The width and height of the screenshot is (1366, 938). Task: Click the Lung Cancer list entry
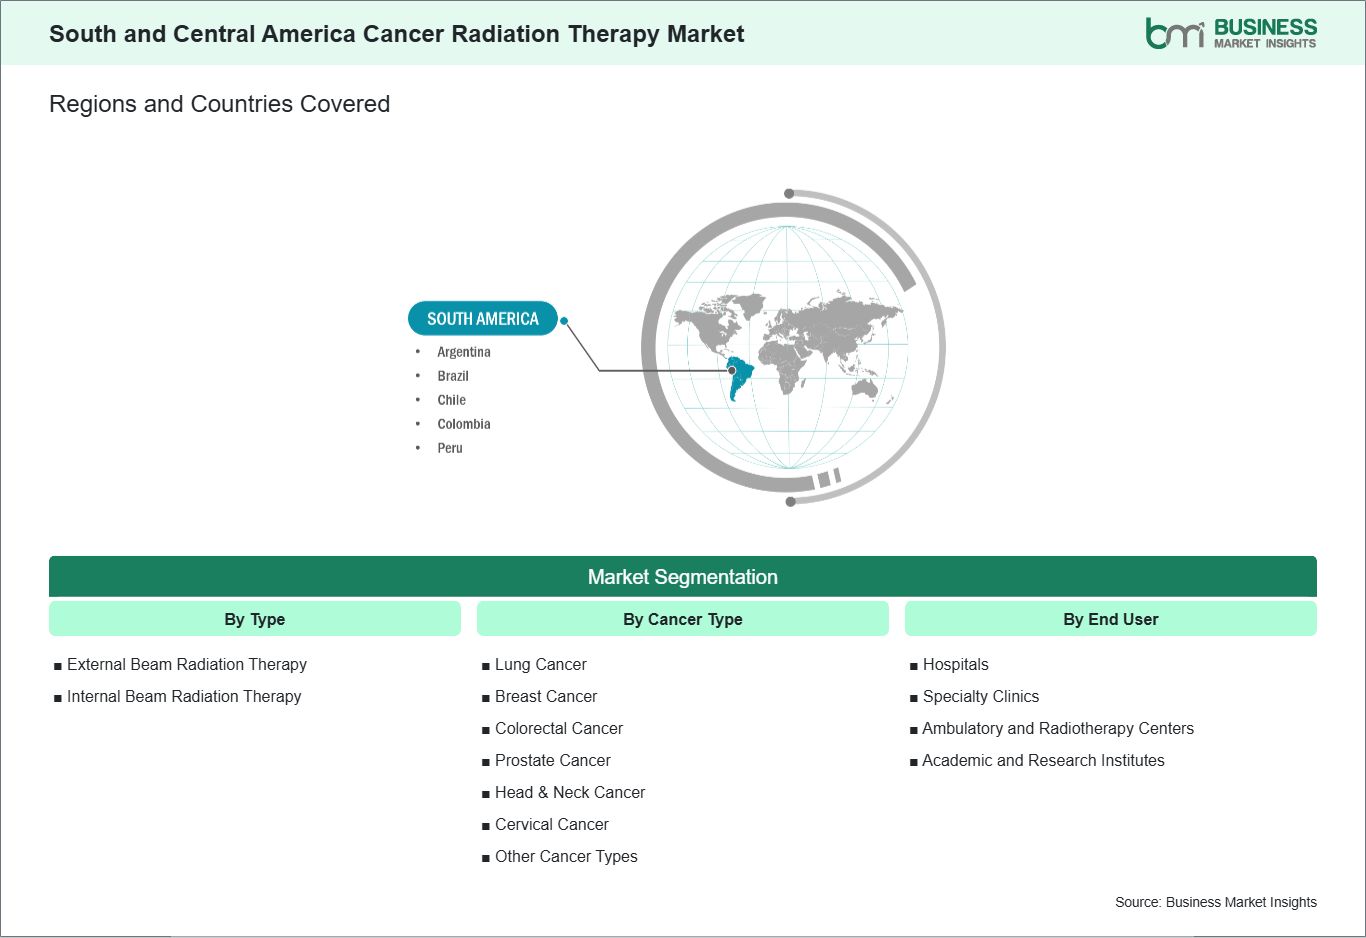tap(540, 665)
